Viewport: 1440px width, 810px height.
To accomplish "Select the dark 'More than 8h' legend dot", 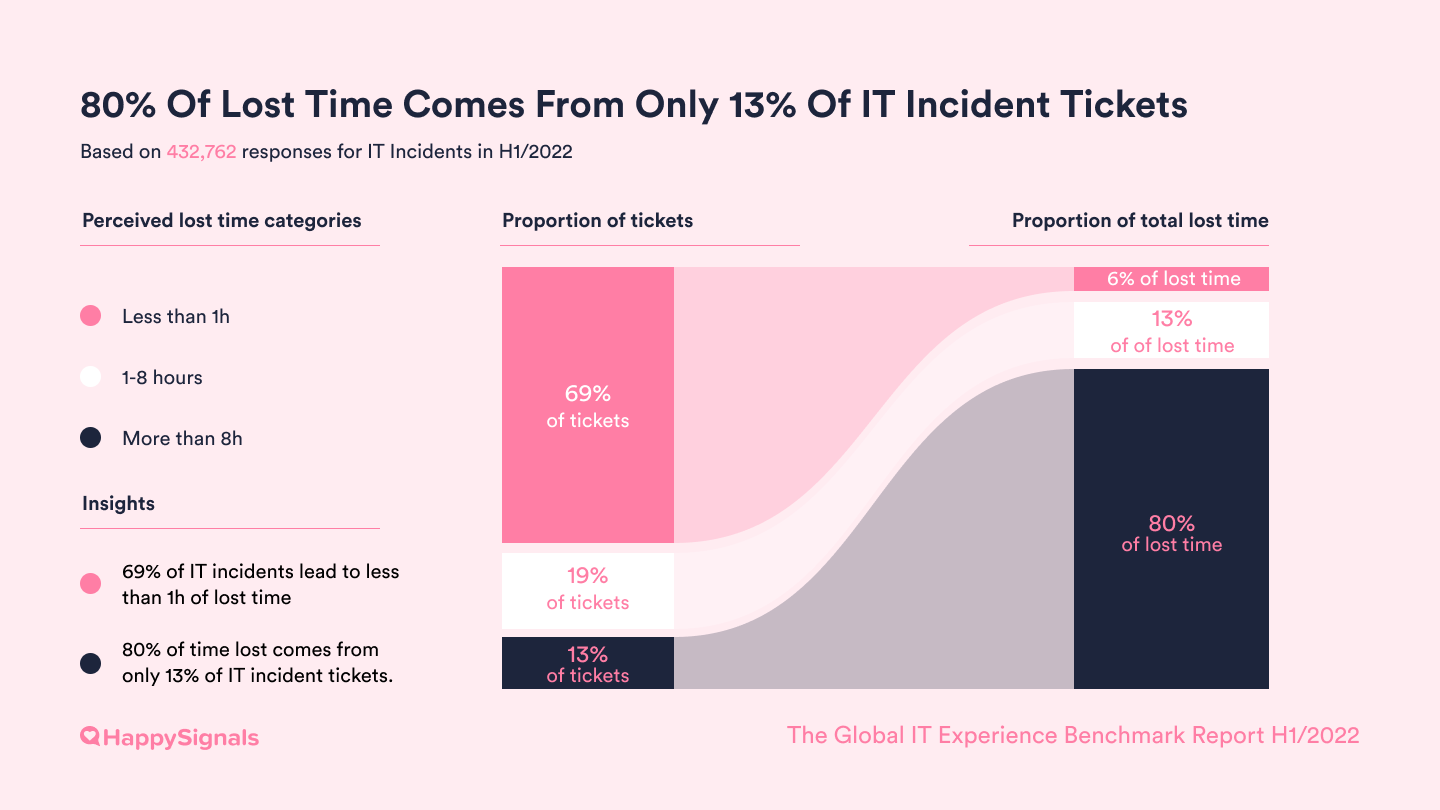I will click(x=91, y=438).
